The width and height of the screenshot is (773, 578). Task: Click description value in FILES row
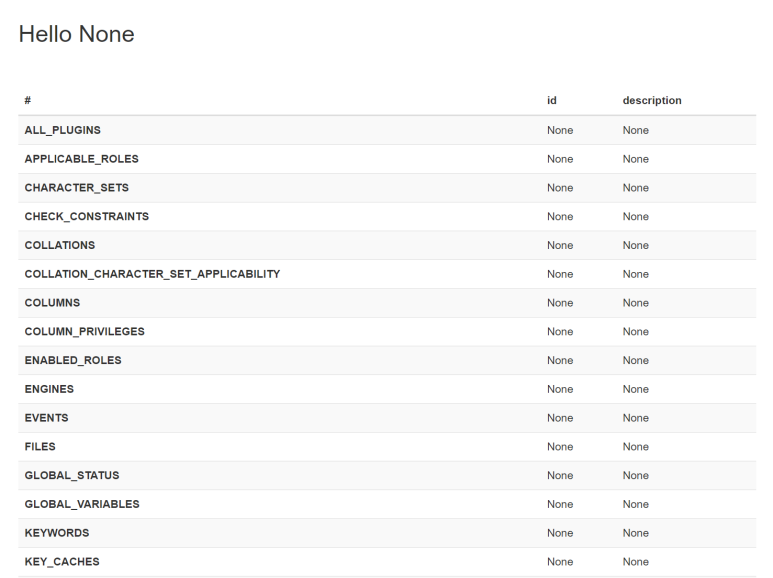(635, 447)
